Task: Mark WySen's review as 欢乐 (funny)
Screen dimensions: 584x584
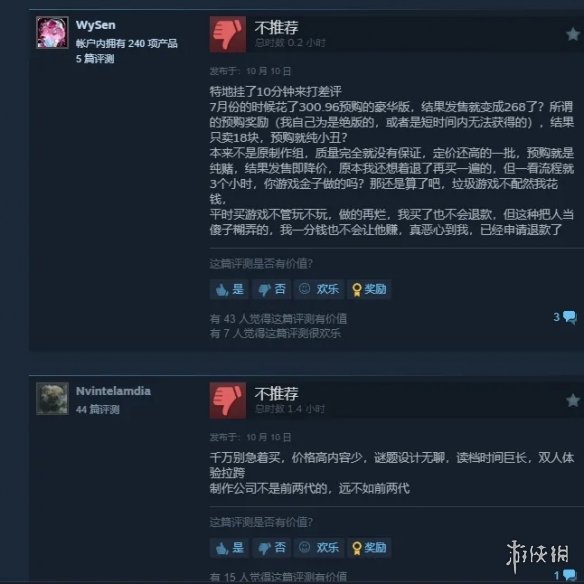Action: 319,289
